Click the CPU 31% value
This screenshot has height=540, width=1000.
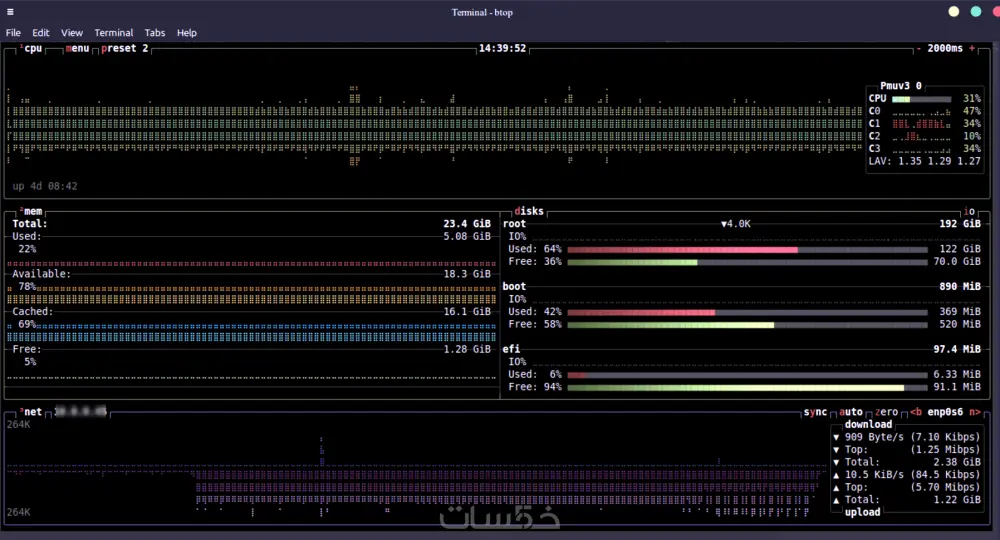click(972, 99)
